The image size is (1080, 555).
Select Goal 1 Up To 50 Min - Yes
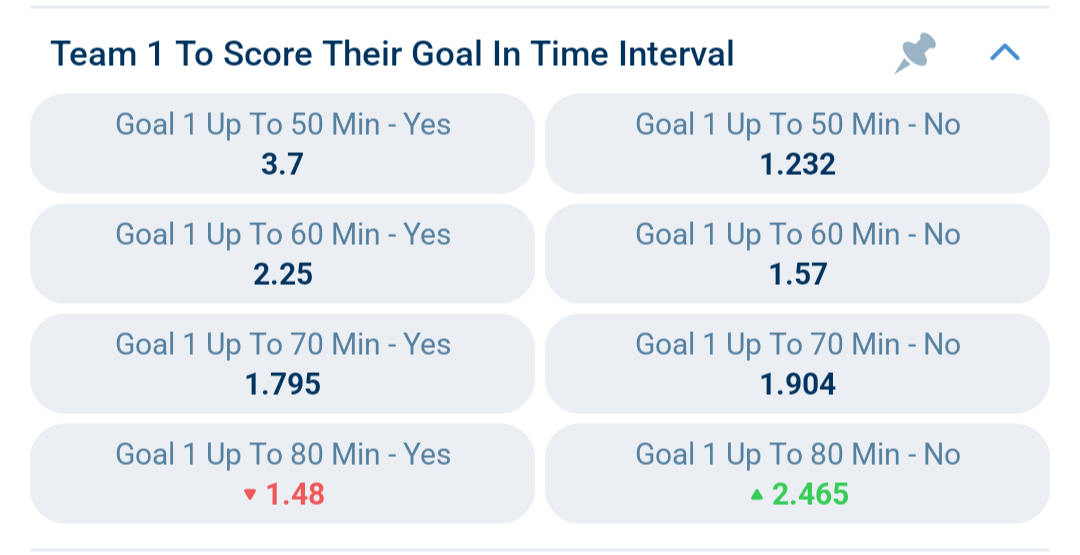click(x=282, y=143)
